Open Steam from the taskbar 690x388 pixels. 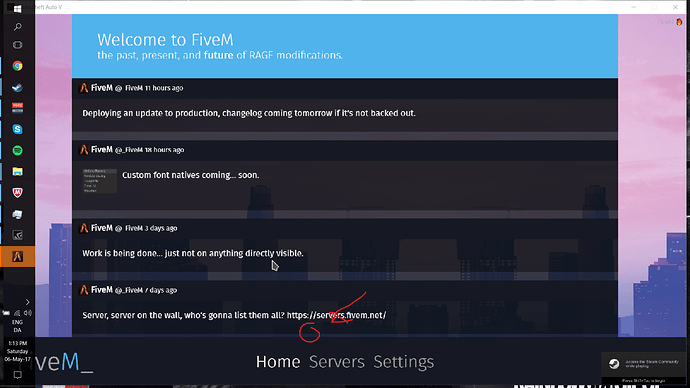point(18,87)
